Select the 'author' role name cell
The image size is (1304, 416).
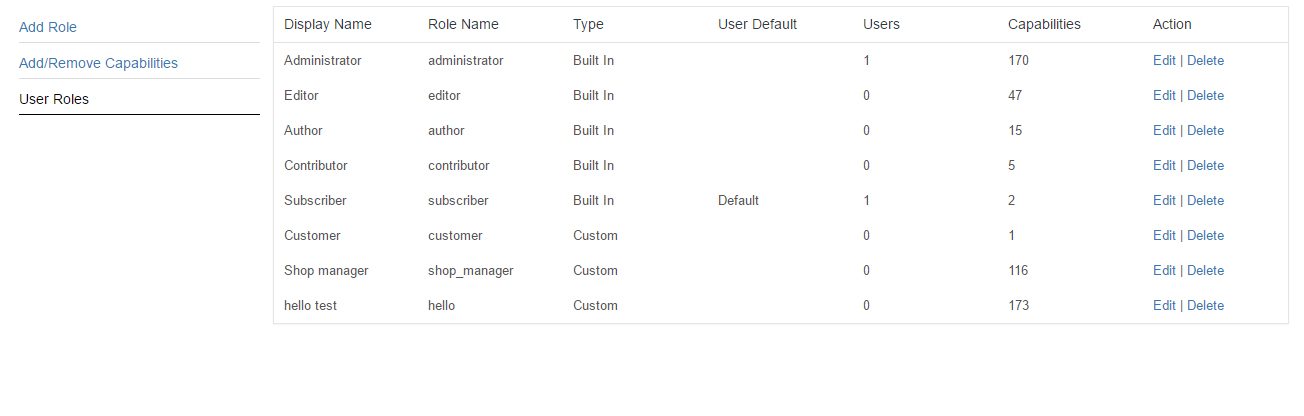[446, 130]
